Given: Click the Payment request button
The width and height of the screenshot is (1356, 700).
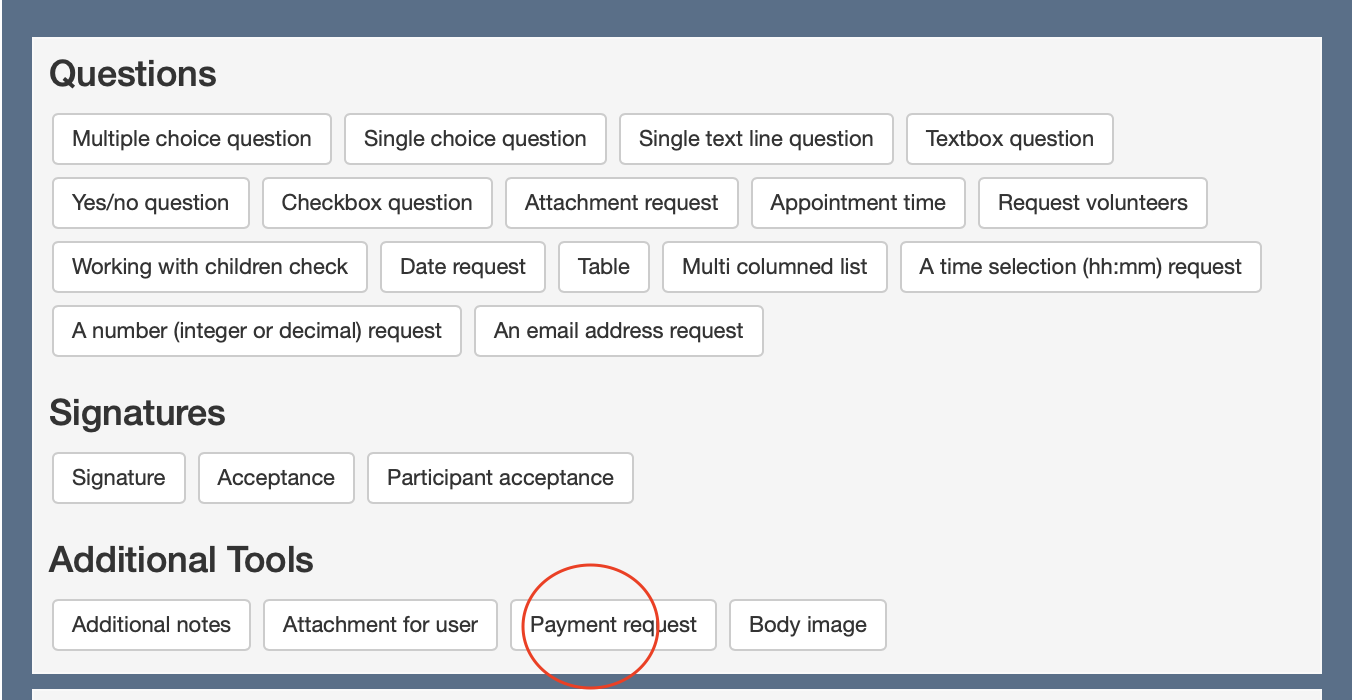Looking at the screenshot, I should pos(613,625).
